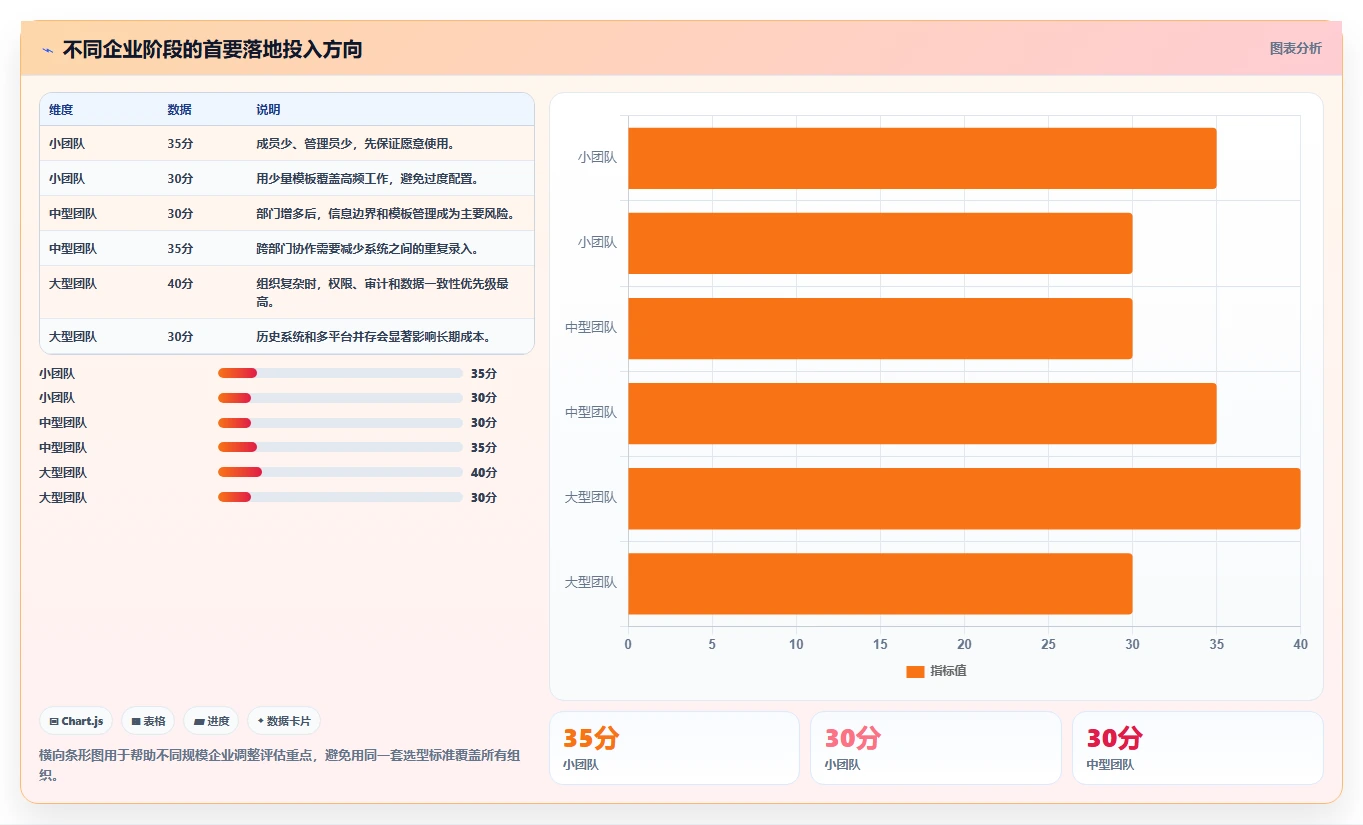Click the 中型团队 35分 progress bar
The image size is (1363, 825).
[x=340, y=447]
